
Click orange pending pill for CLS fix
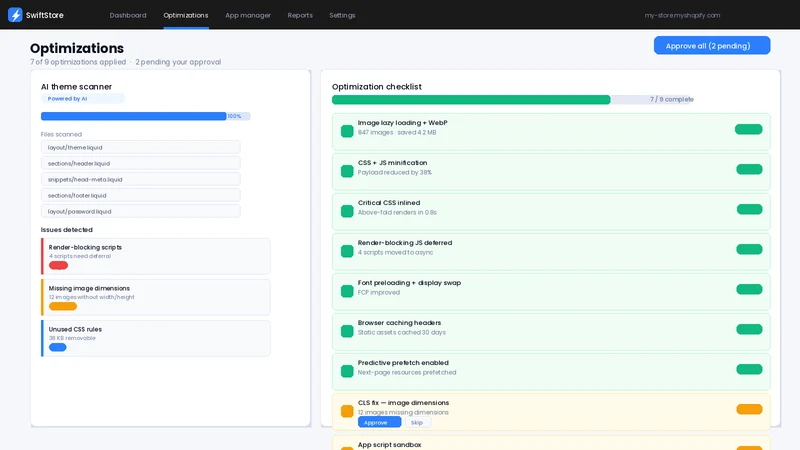pyautogui.click(x=749, y=409)
